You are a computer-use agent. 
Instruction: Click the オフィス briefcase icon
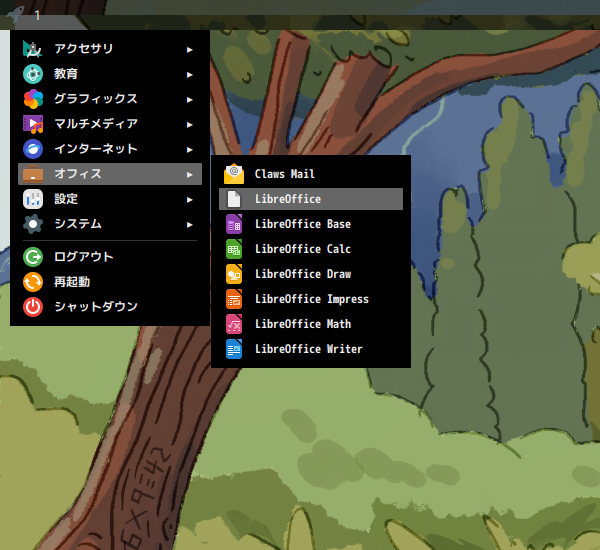coord(33,174)
